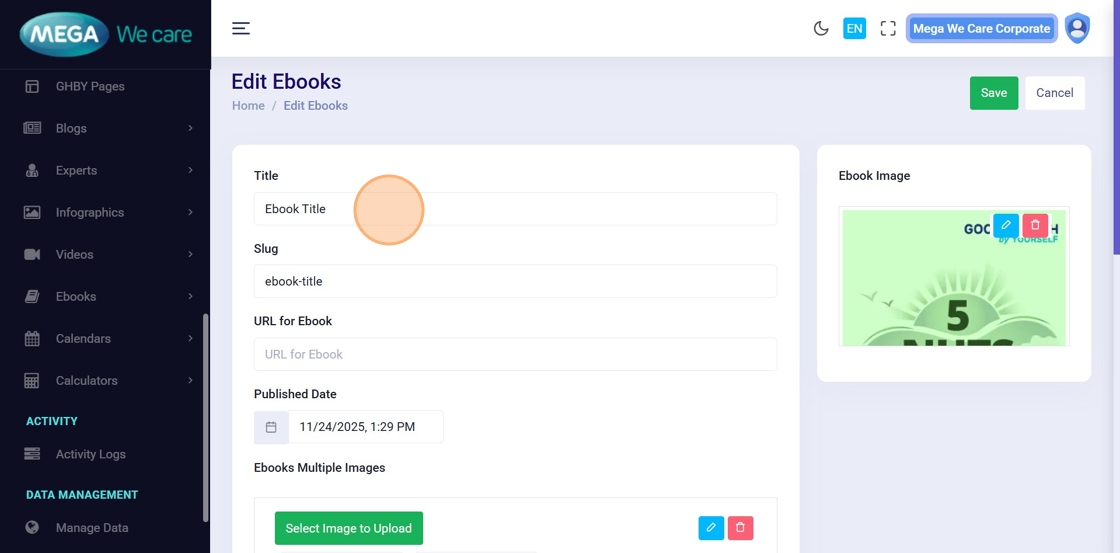Open the EN language selector
The height and width of the screenshot is (553, 1120).
click(854, 28)
